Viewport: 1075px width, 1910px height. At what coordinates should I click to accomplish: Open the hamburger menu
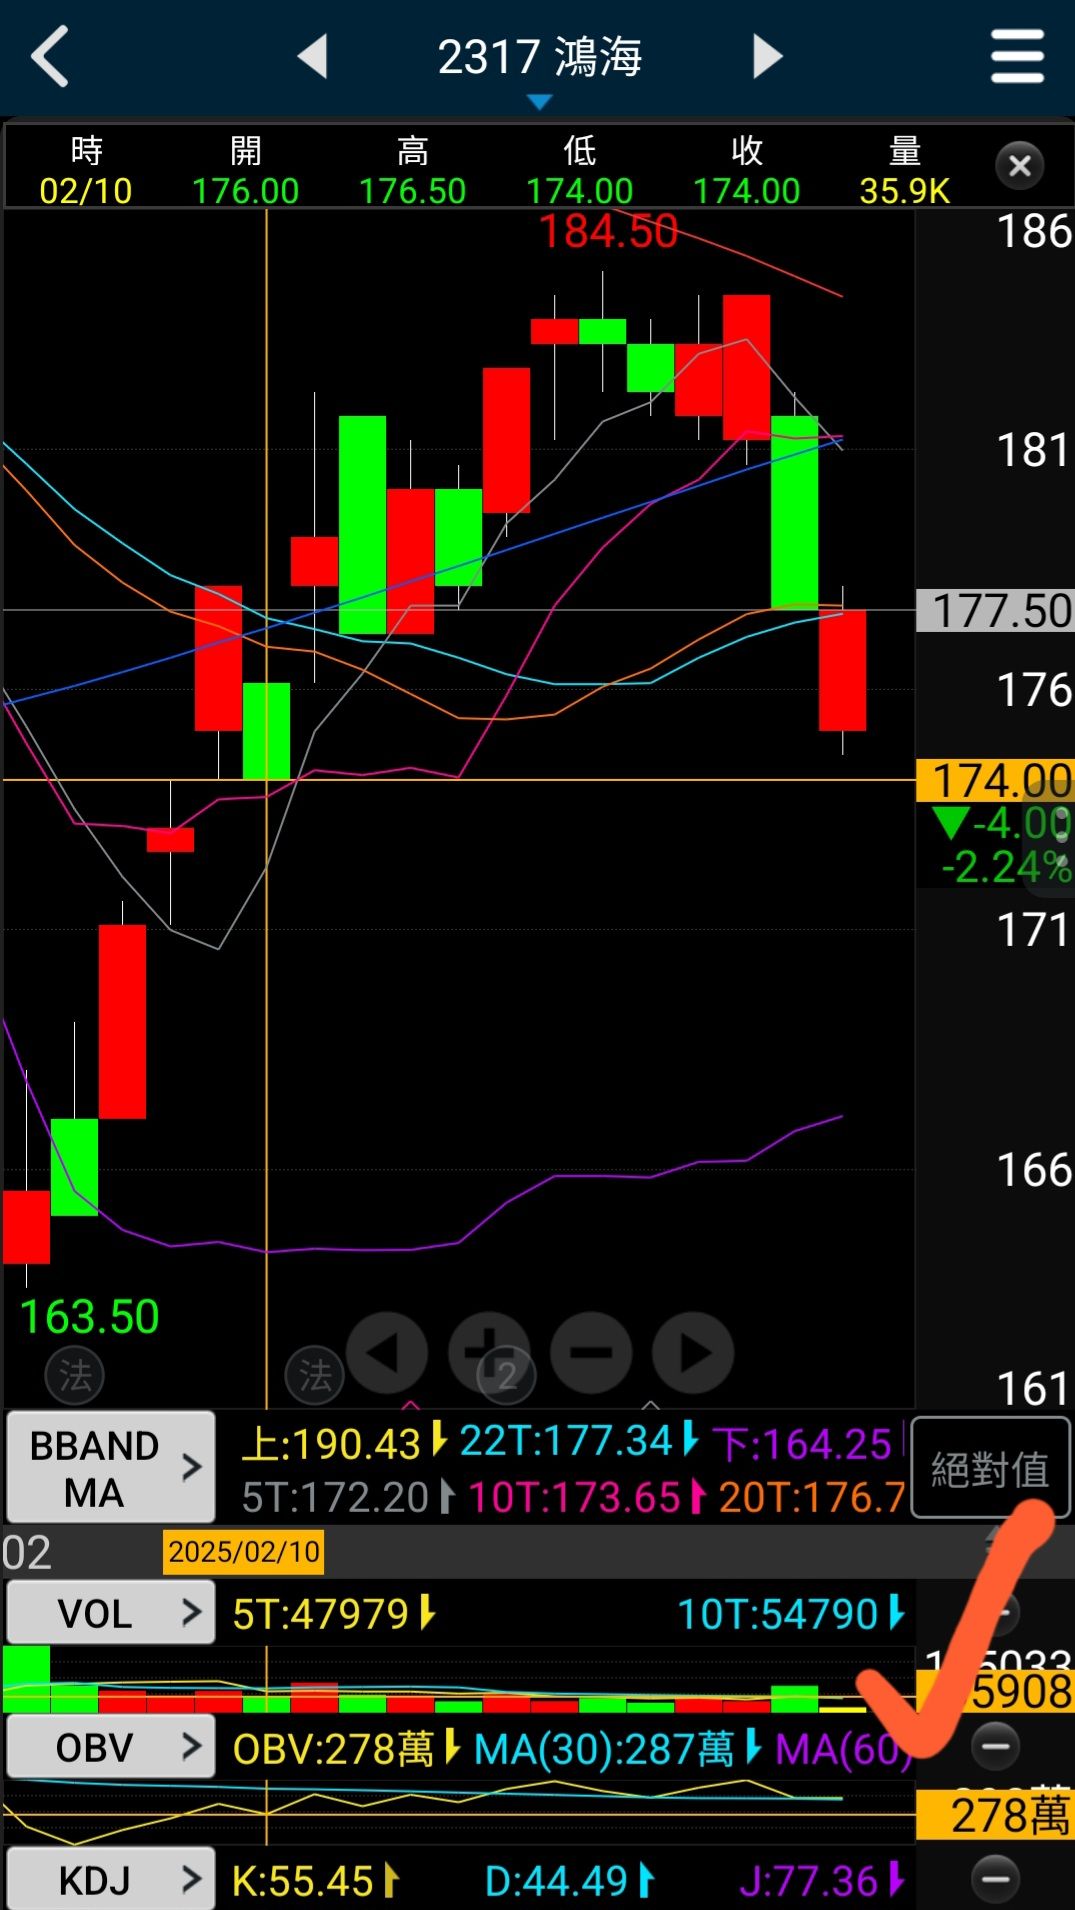coord(1017,56)
